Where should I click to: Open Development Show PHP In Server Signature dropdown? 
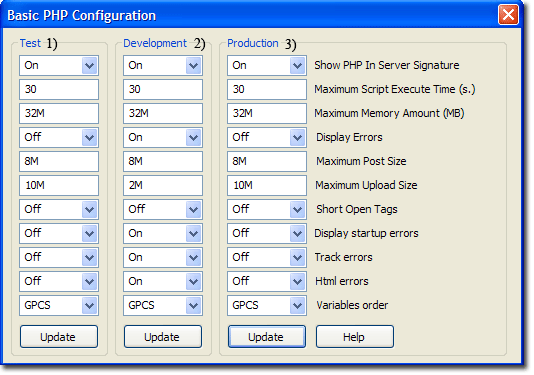pos(163,65)
